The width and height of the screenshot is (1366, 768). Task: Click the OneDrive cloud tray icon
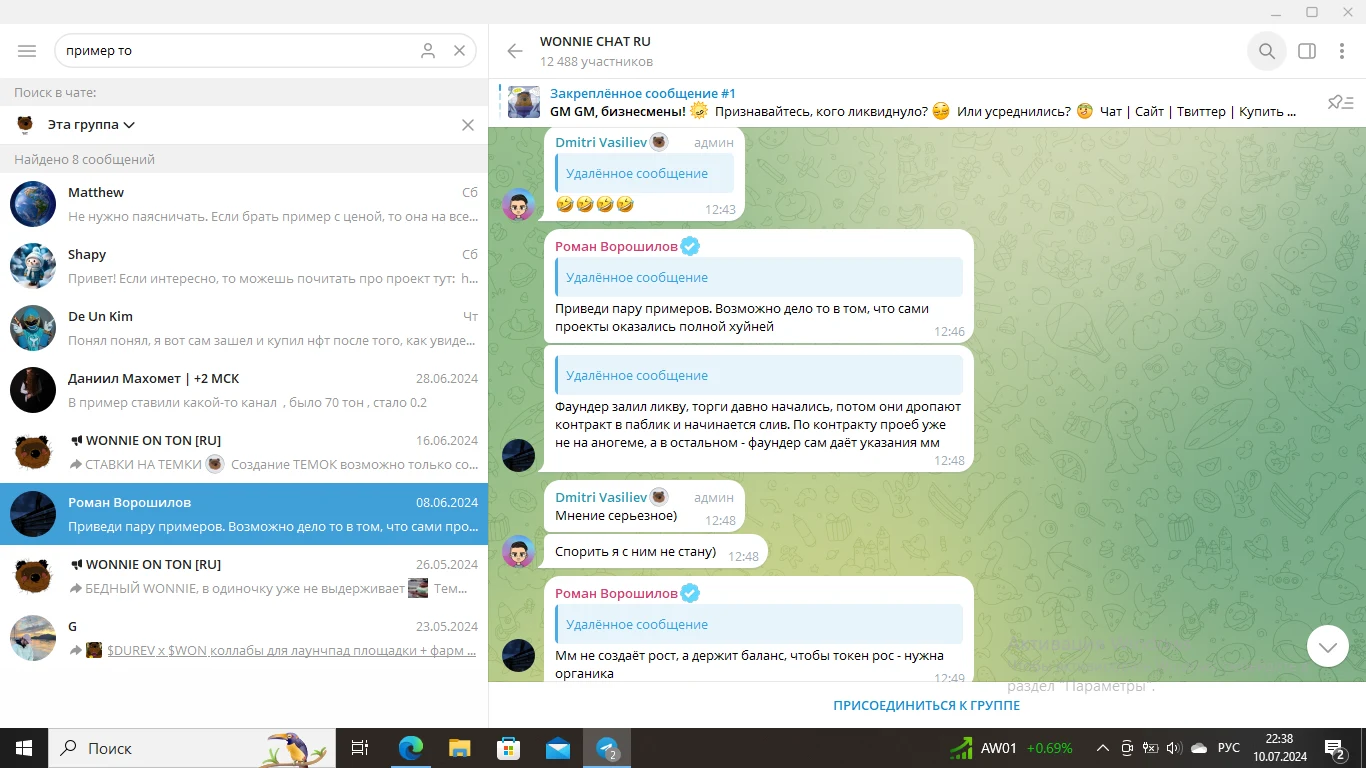tap(1198, 748)
